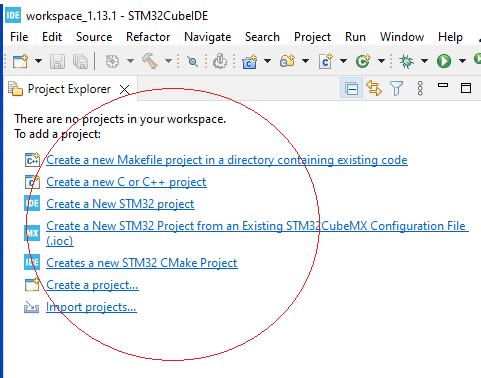The height and width of the screenshot is (378, 481).
Task: Expand dropdown next to the hammer icon
Action: pyautogui.click(x=169, y=61)
